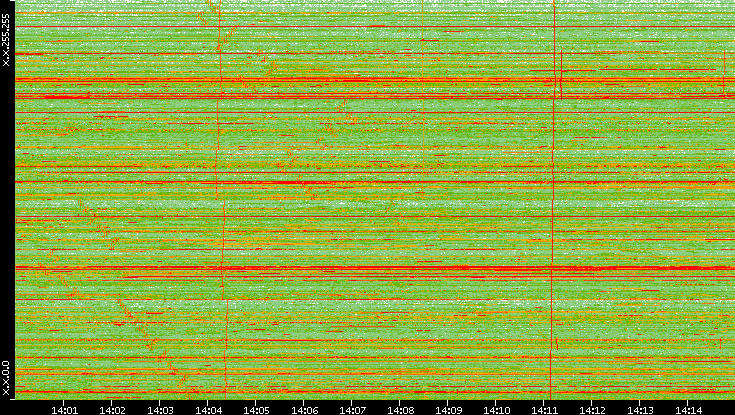Screen dimensions: 735x415
Task: Select the 14:12 time axis label
Action: 592,408
